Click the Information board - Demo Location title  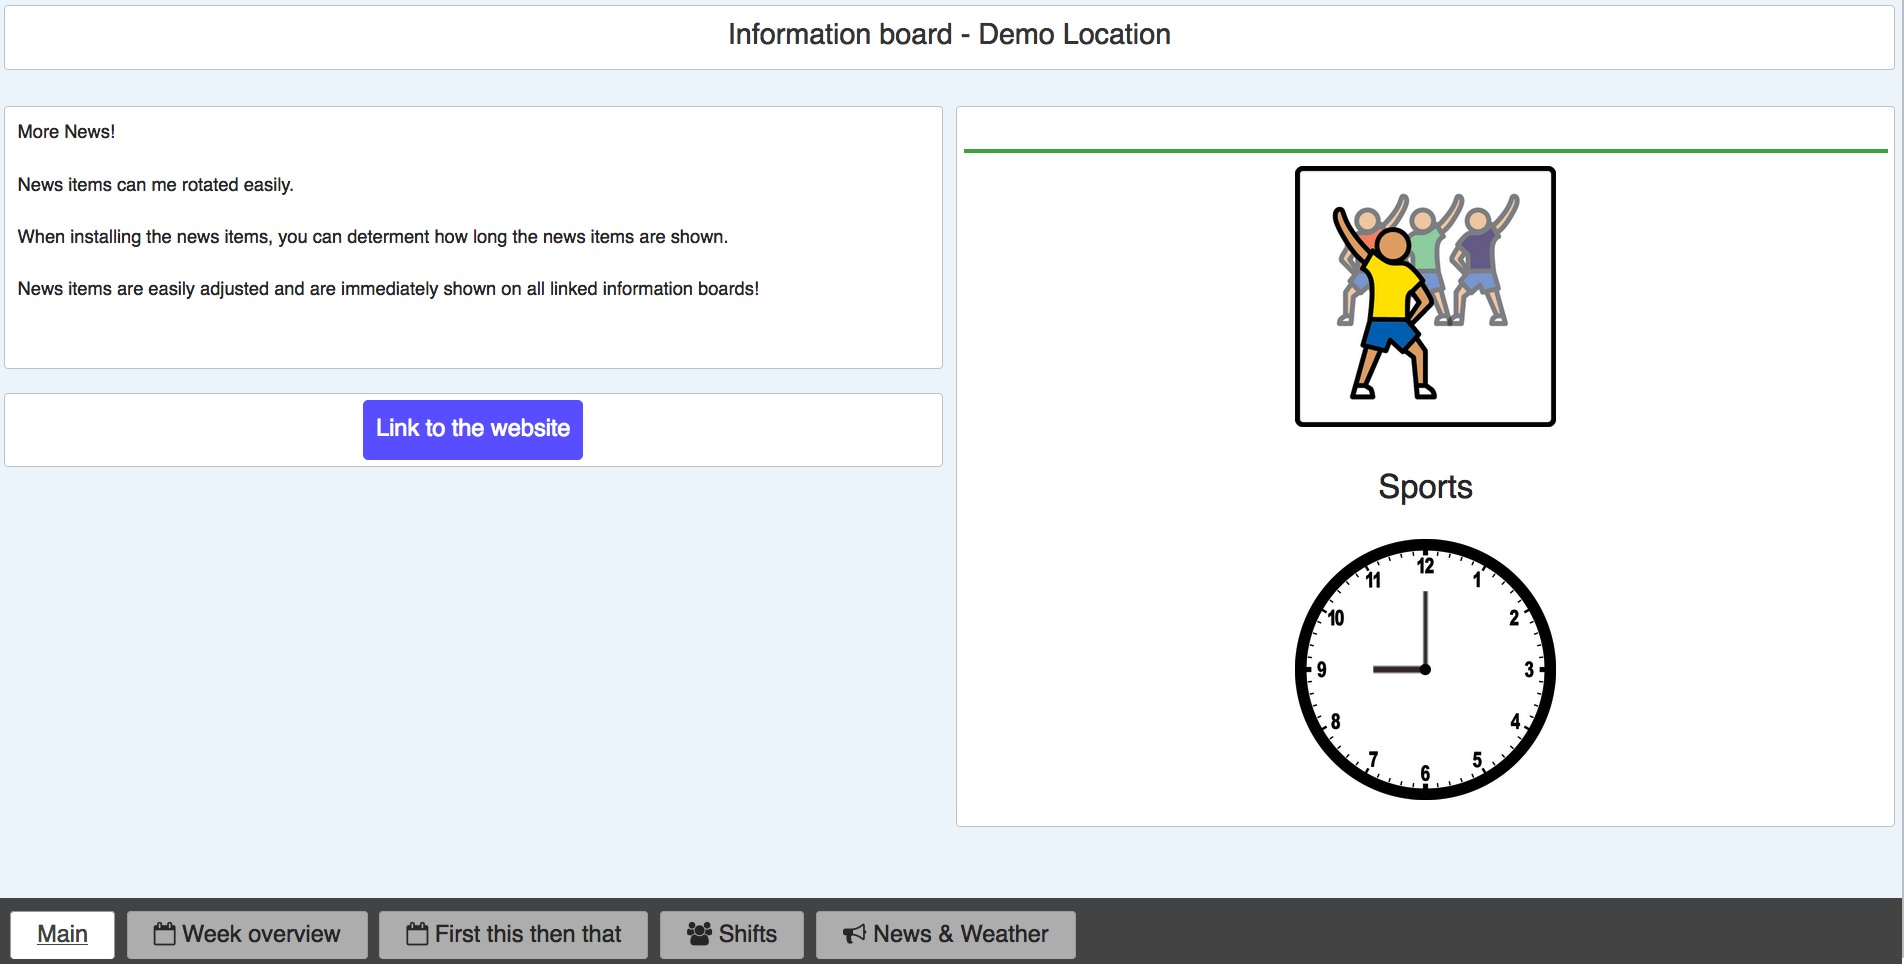[x=949, y=35]
